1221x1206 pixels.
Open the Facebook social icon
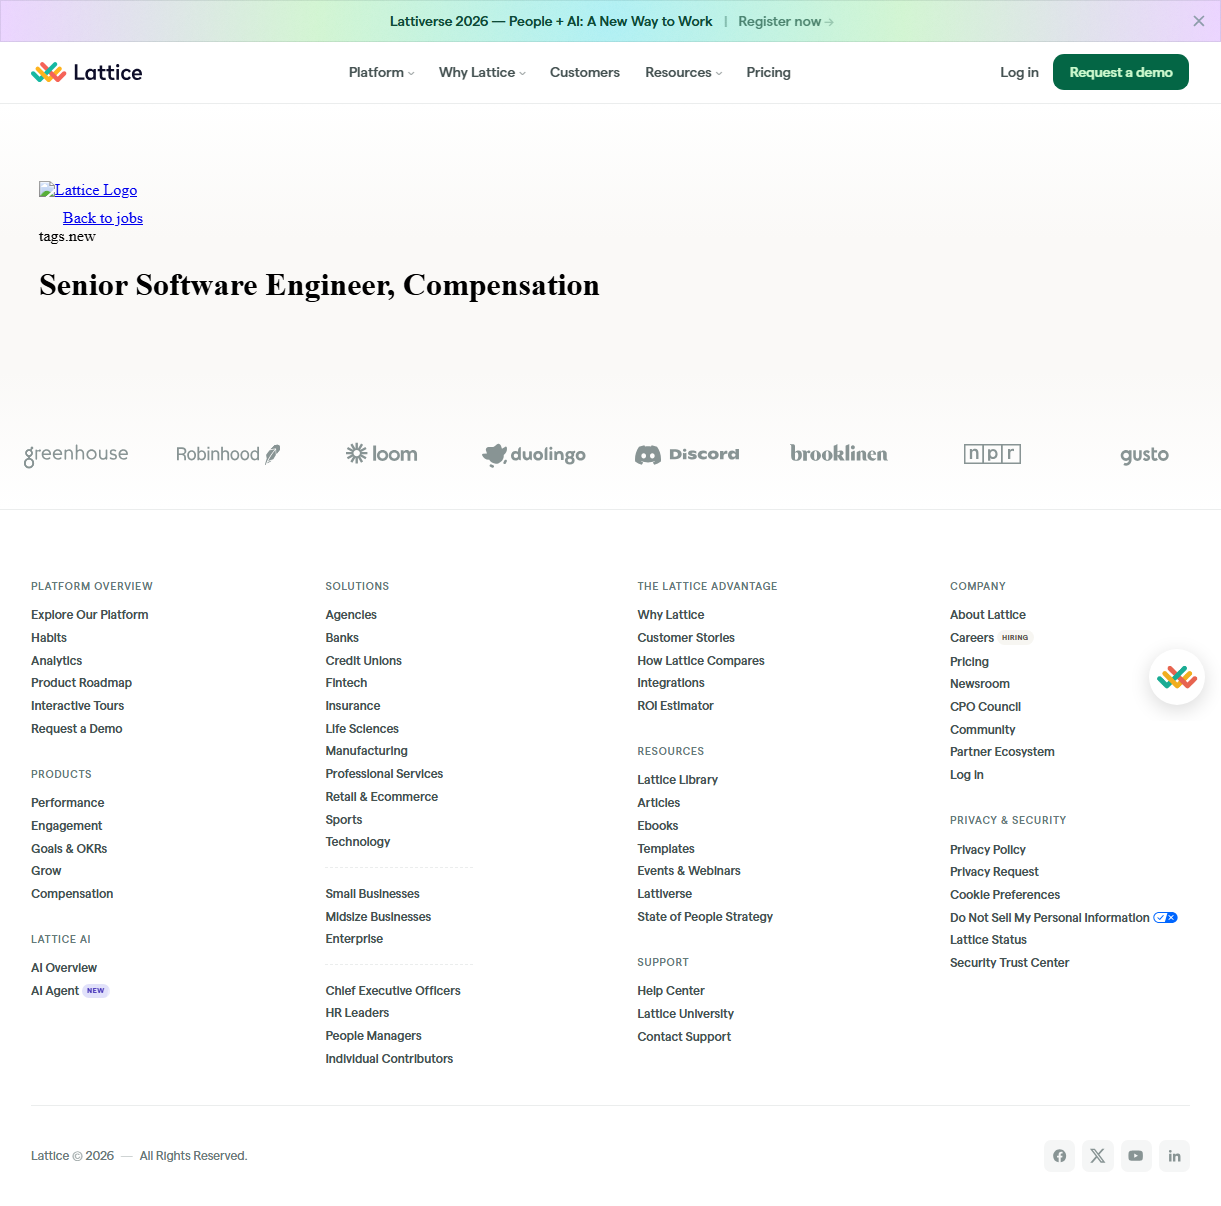pyautogui.click(x=1059, y=1156)
